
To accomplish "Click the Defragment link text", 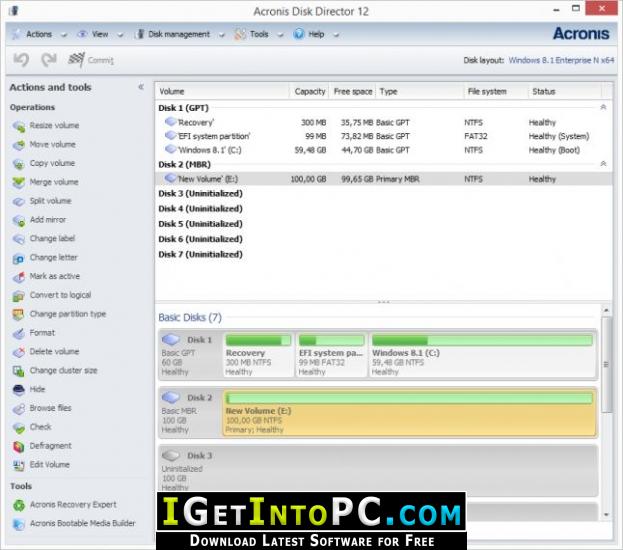I will click(50, 446).
